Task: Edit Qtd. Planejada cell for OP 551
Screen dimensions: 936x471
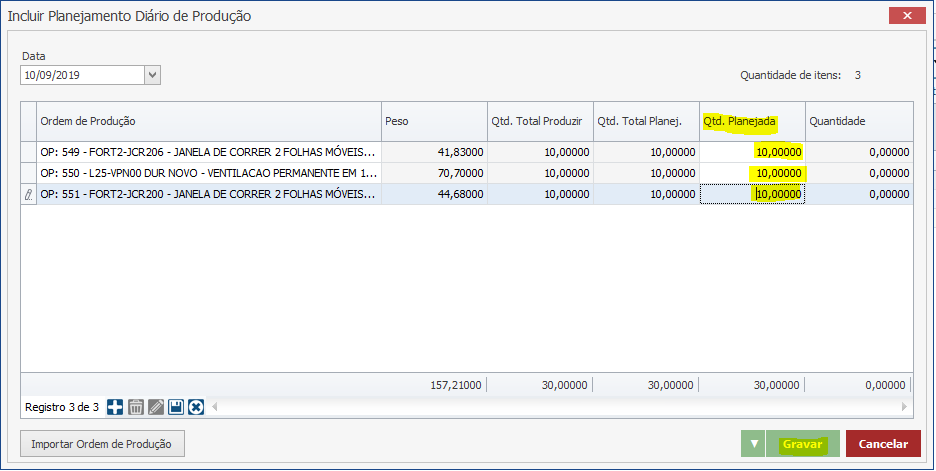Action: (x=752, y=195)
